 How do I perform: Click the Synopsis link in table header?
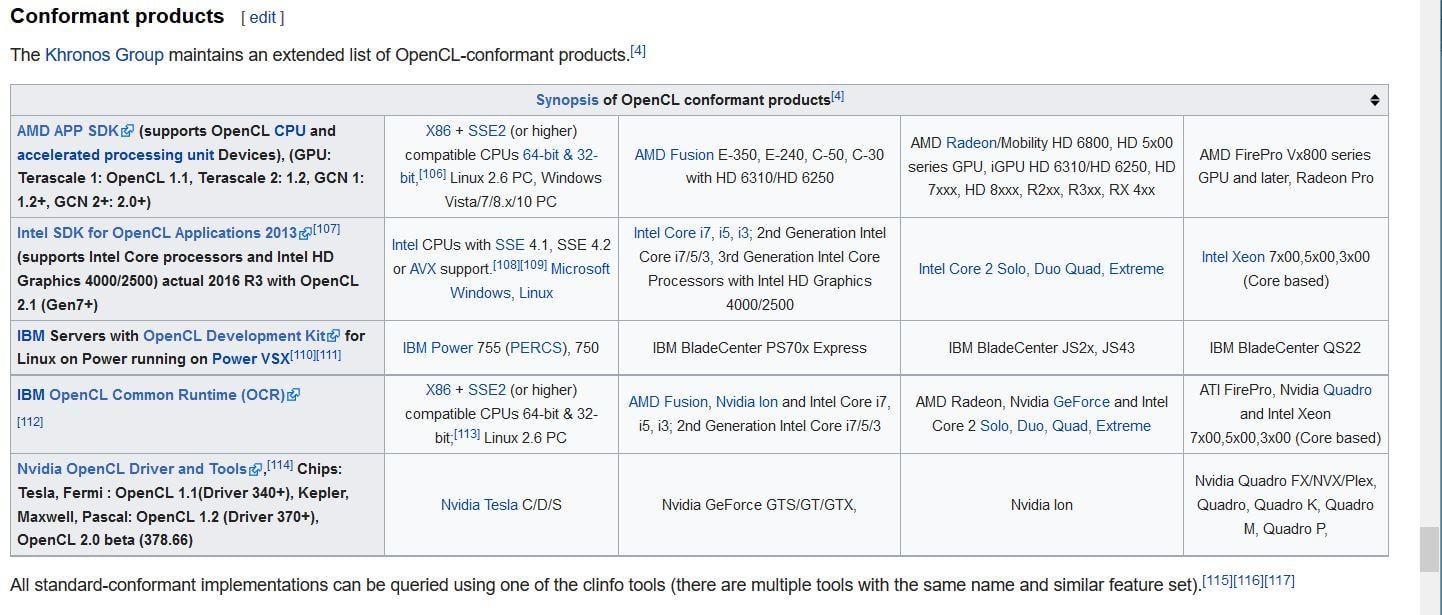point(567,100)
